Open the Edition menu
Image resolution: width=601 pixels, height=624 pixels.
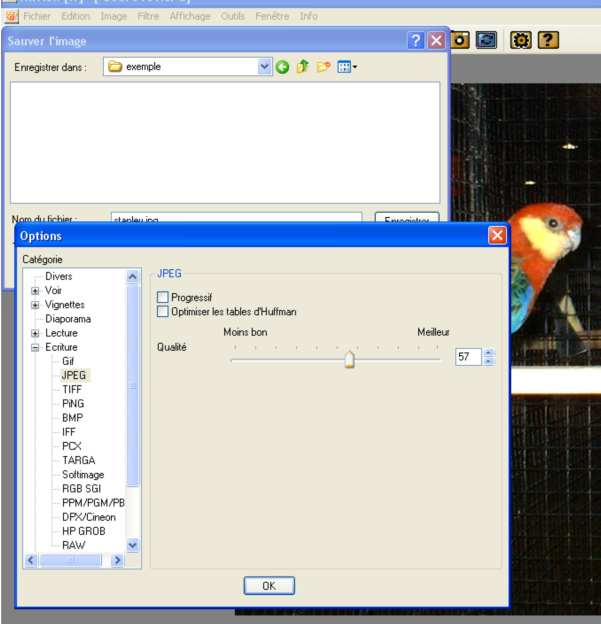(x=76, y=16)
